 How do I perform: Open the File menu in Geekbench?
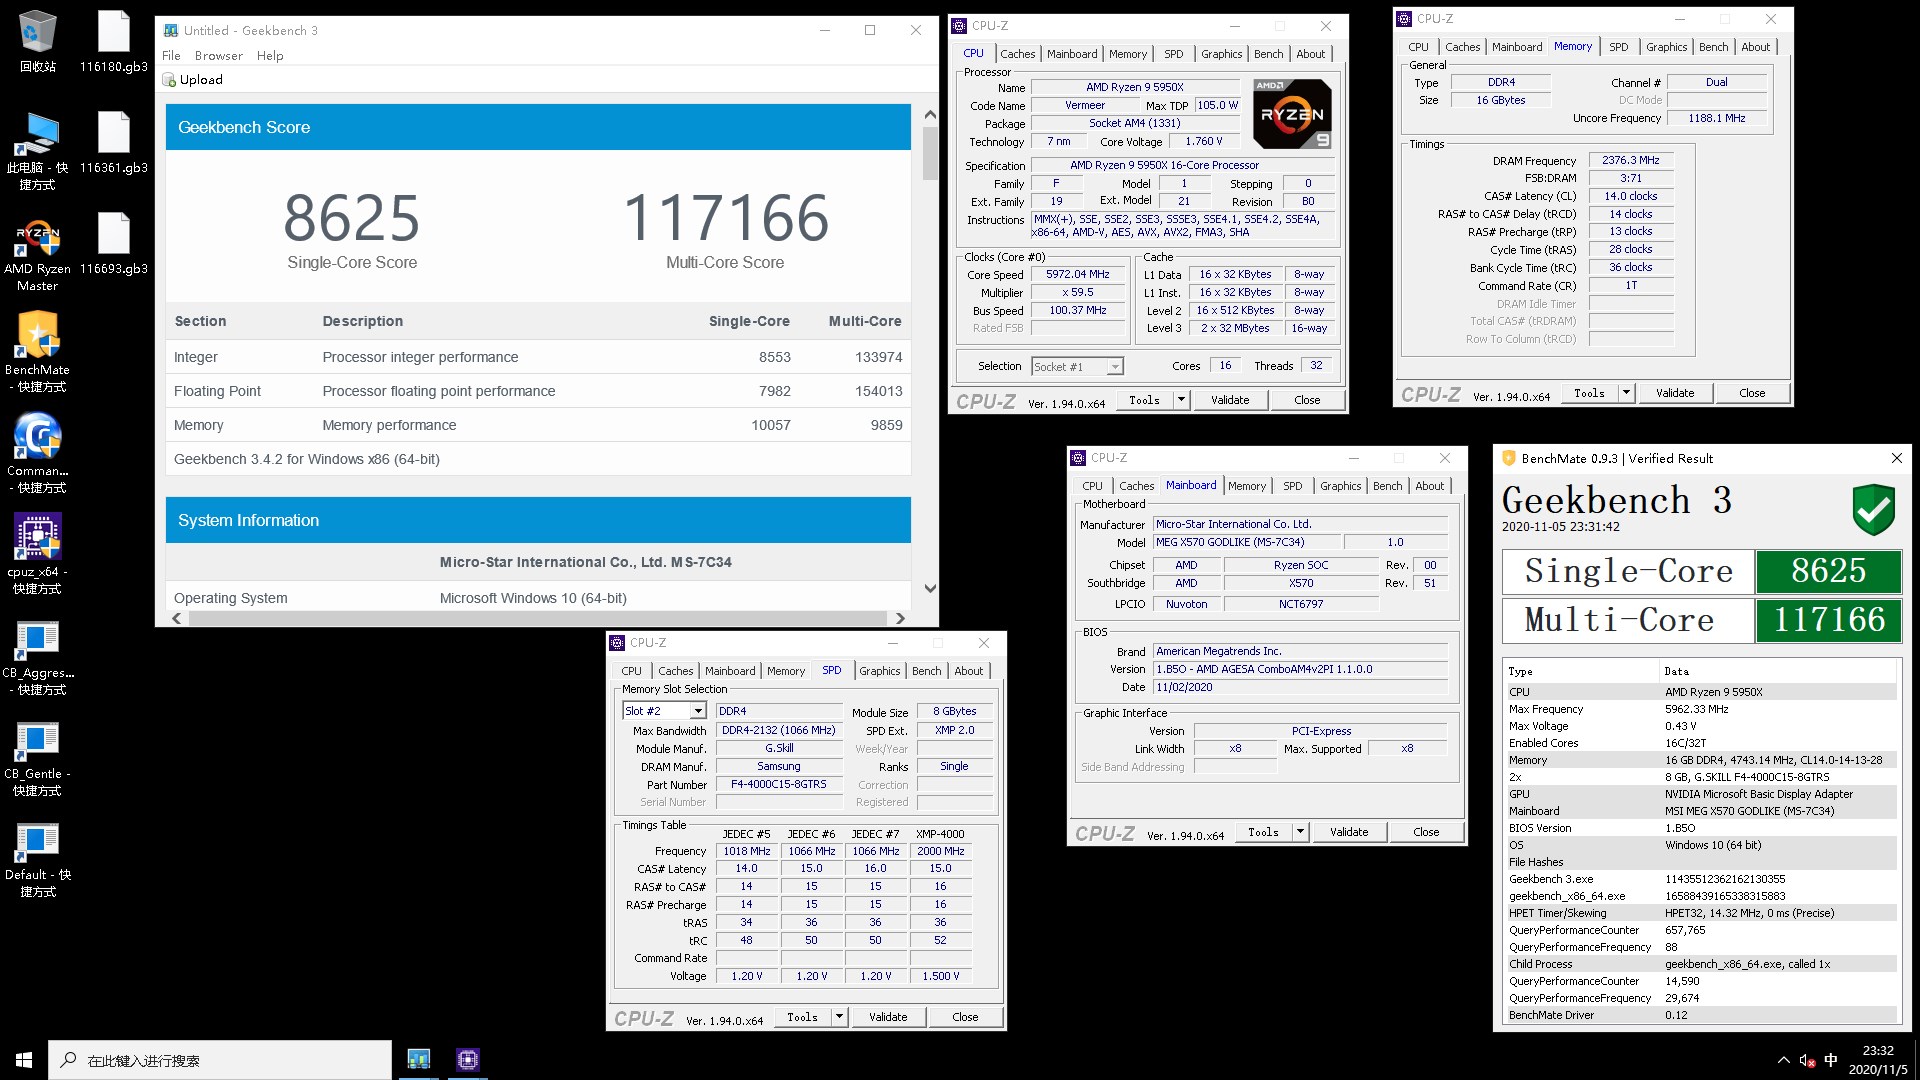[171, 56]
